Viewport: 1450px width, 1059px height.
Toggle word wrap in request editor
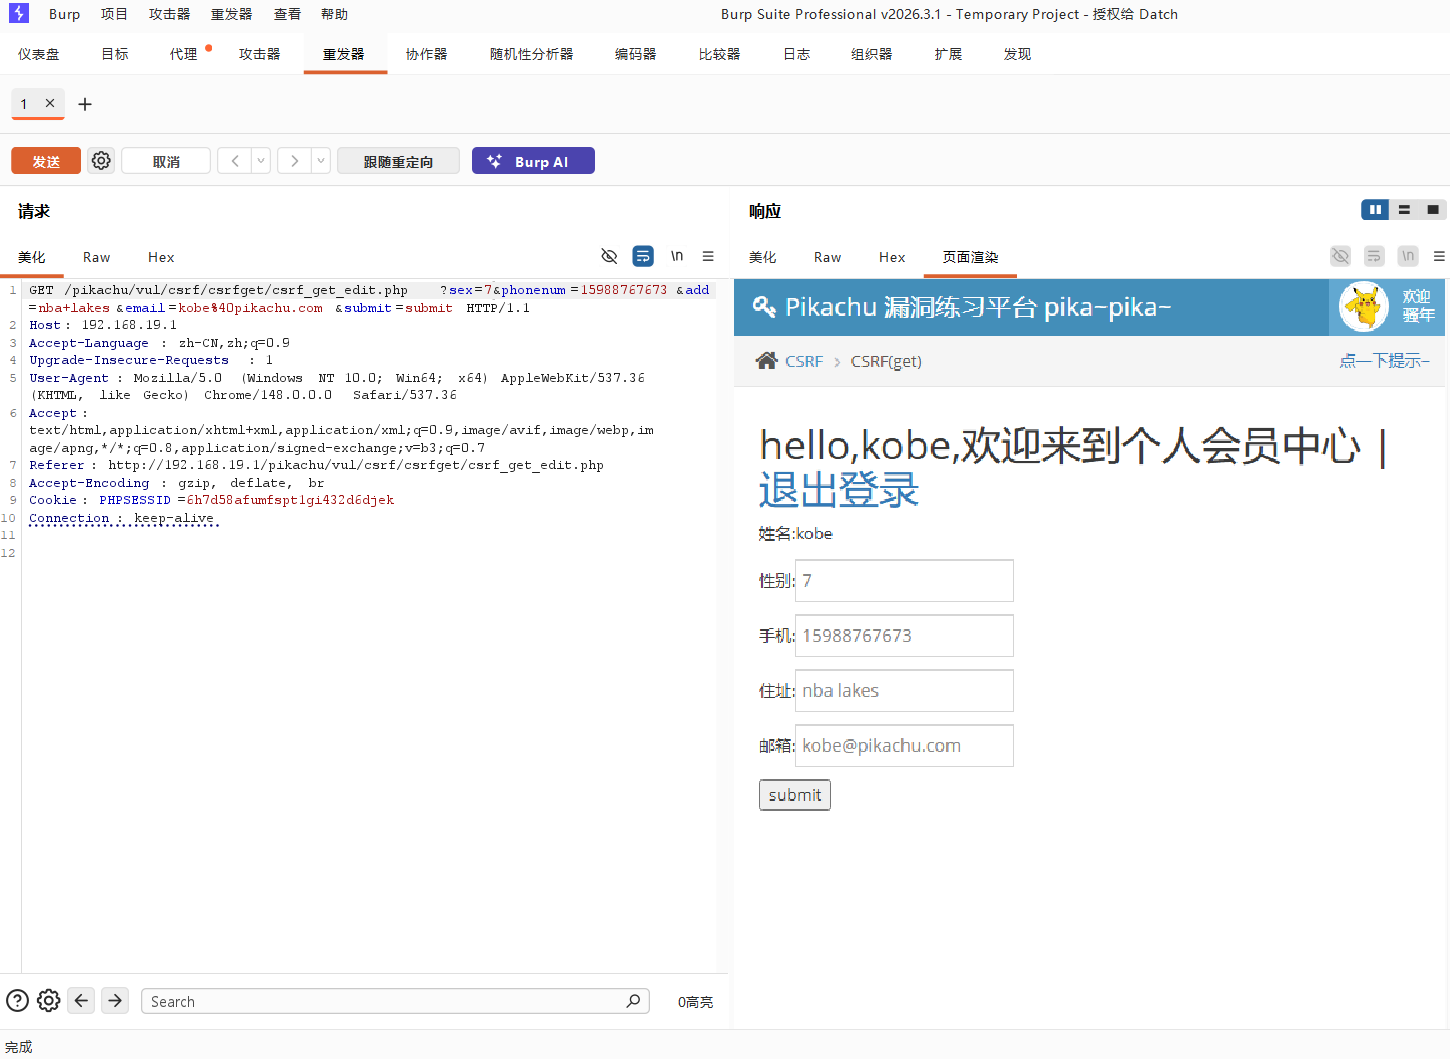[643, 257]
